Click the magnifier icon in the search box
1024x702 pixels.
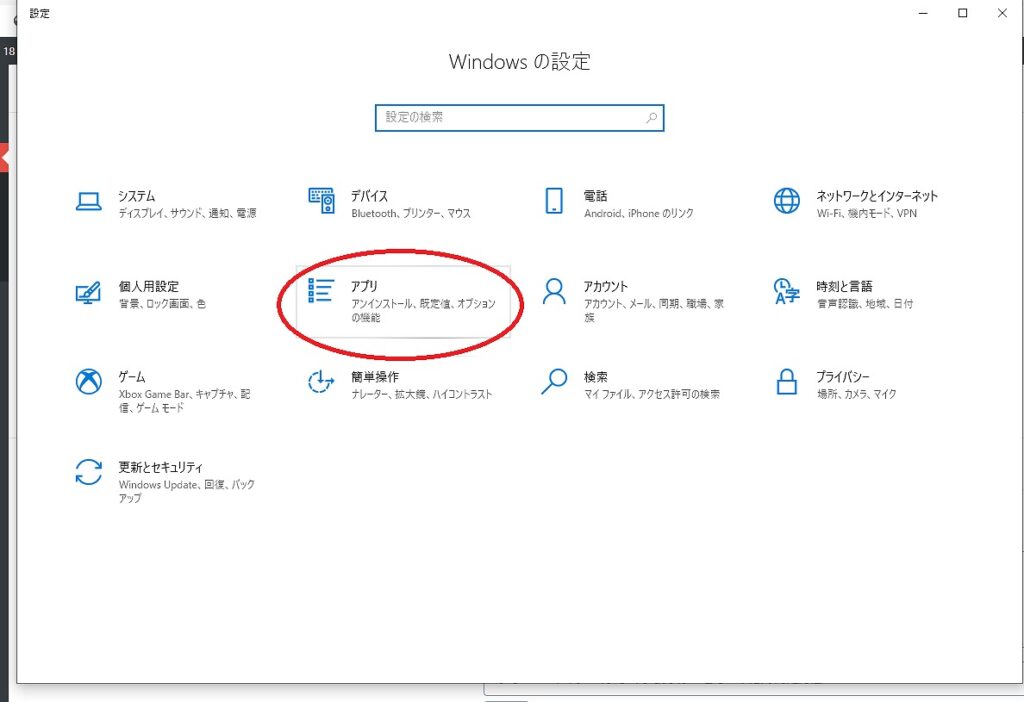point(651,118)
